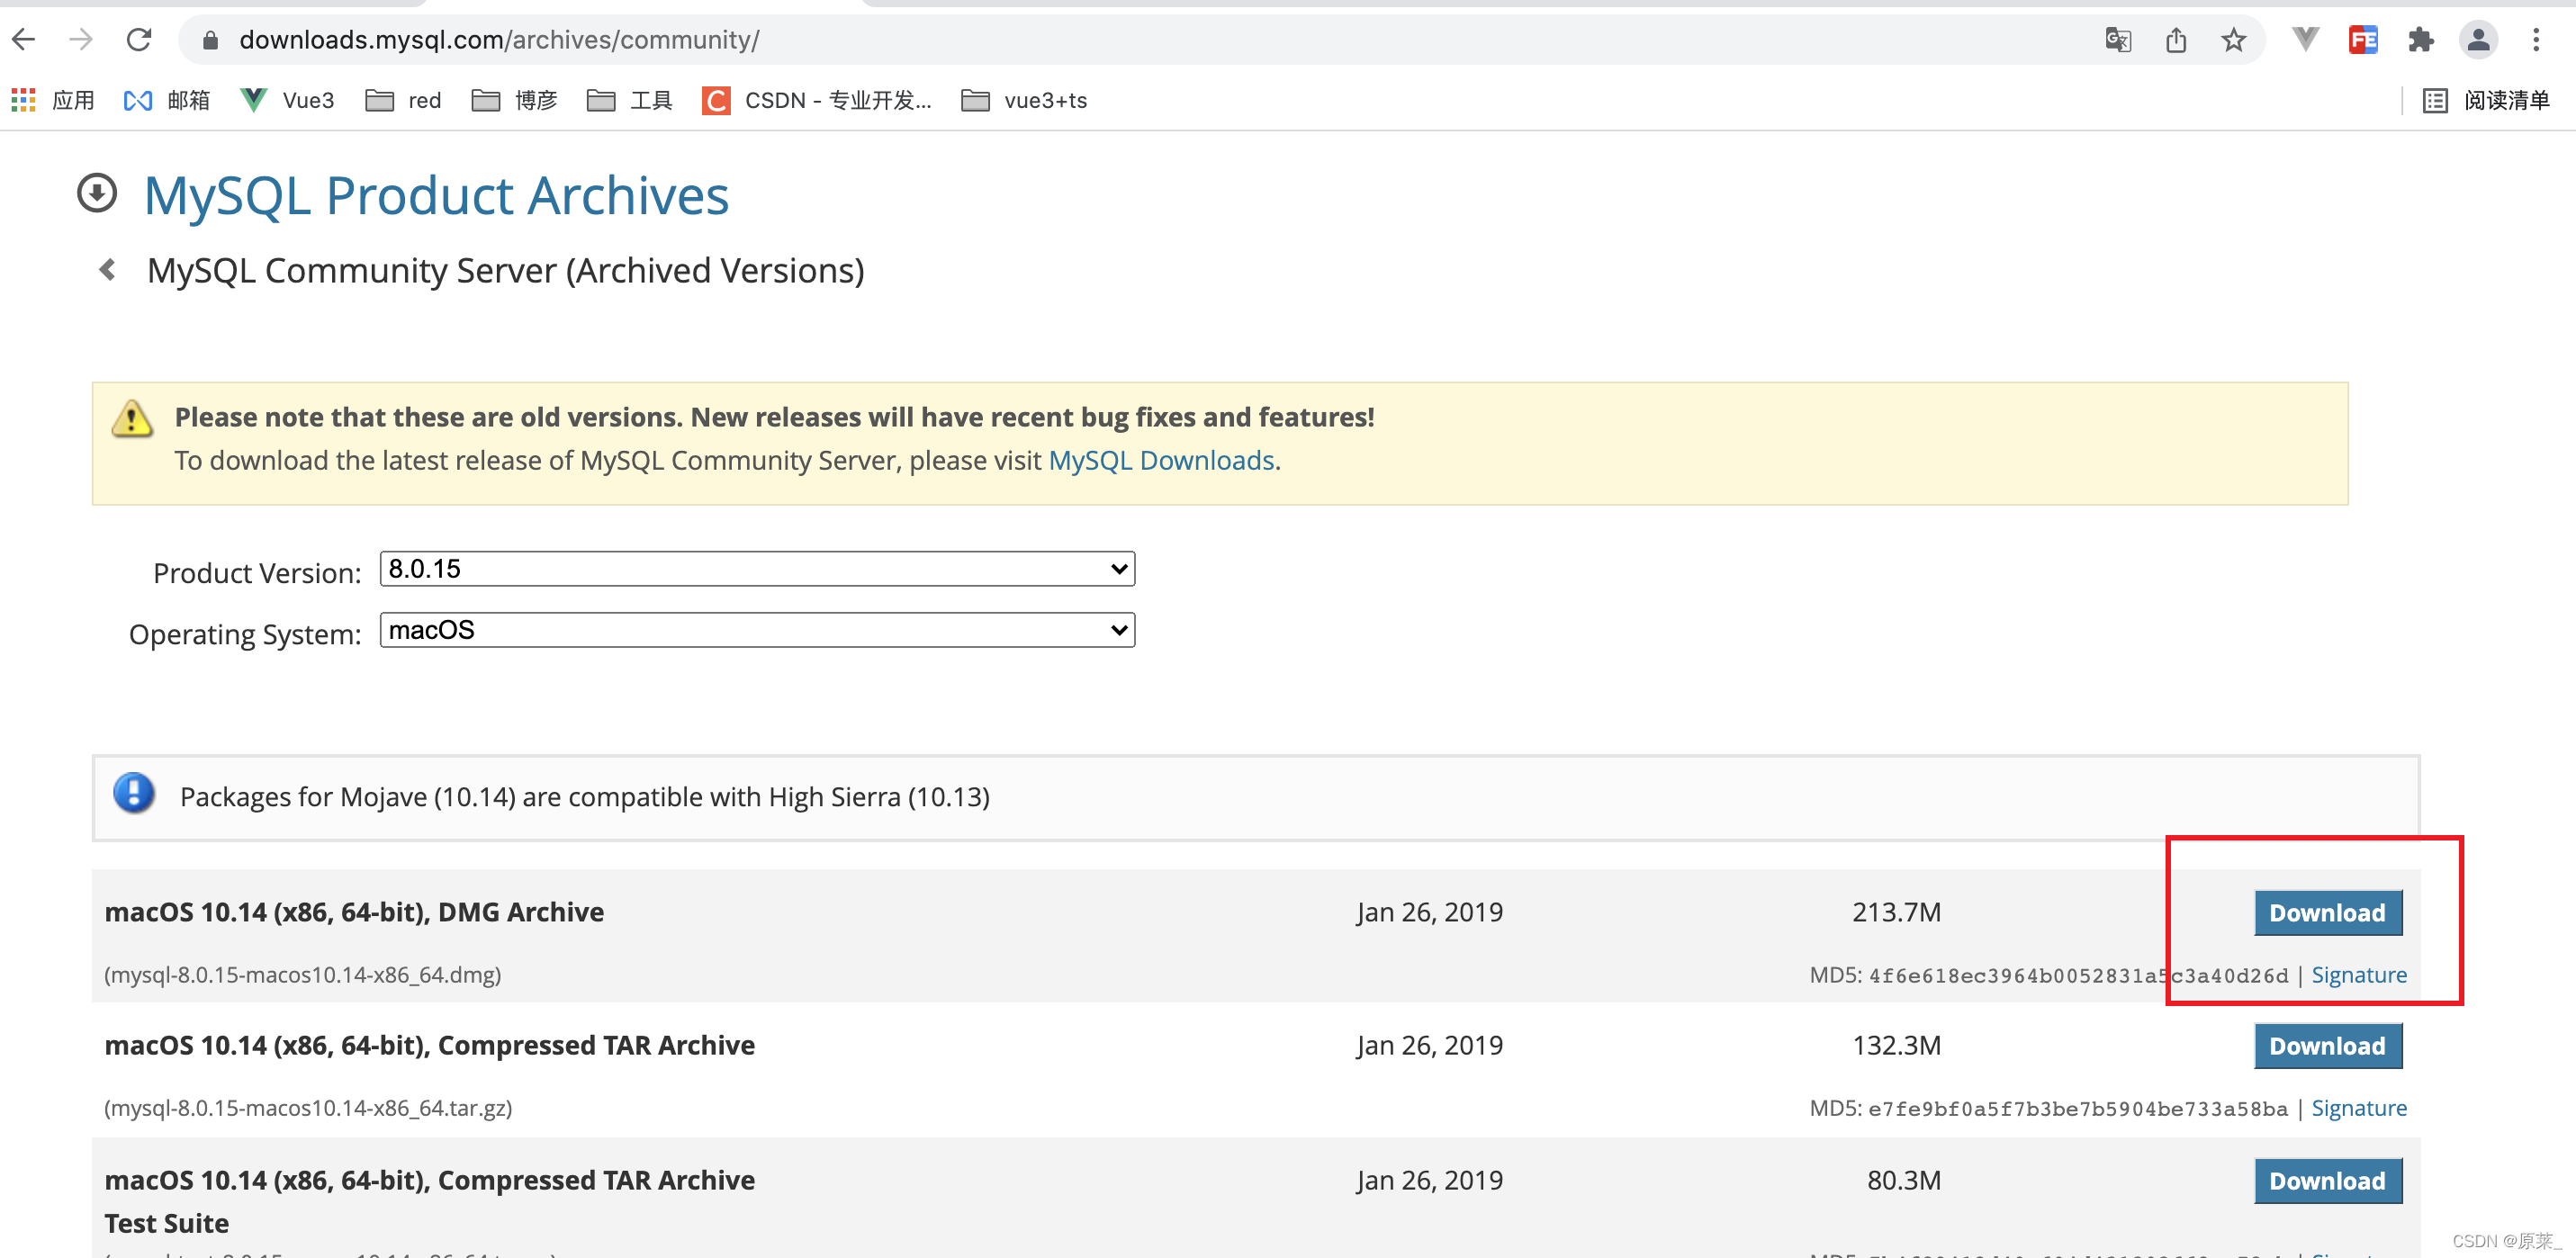Bookmark this page with the star icon

coord(2233,40)
